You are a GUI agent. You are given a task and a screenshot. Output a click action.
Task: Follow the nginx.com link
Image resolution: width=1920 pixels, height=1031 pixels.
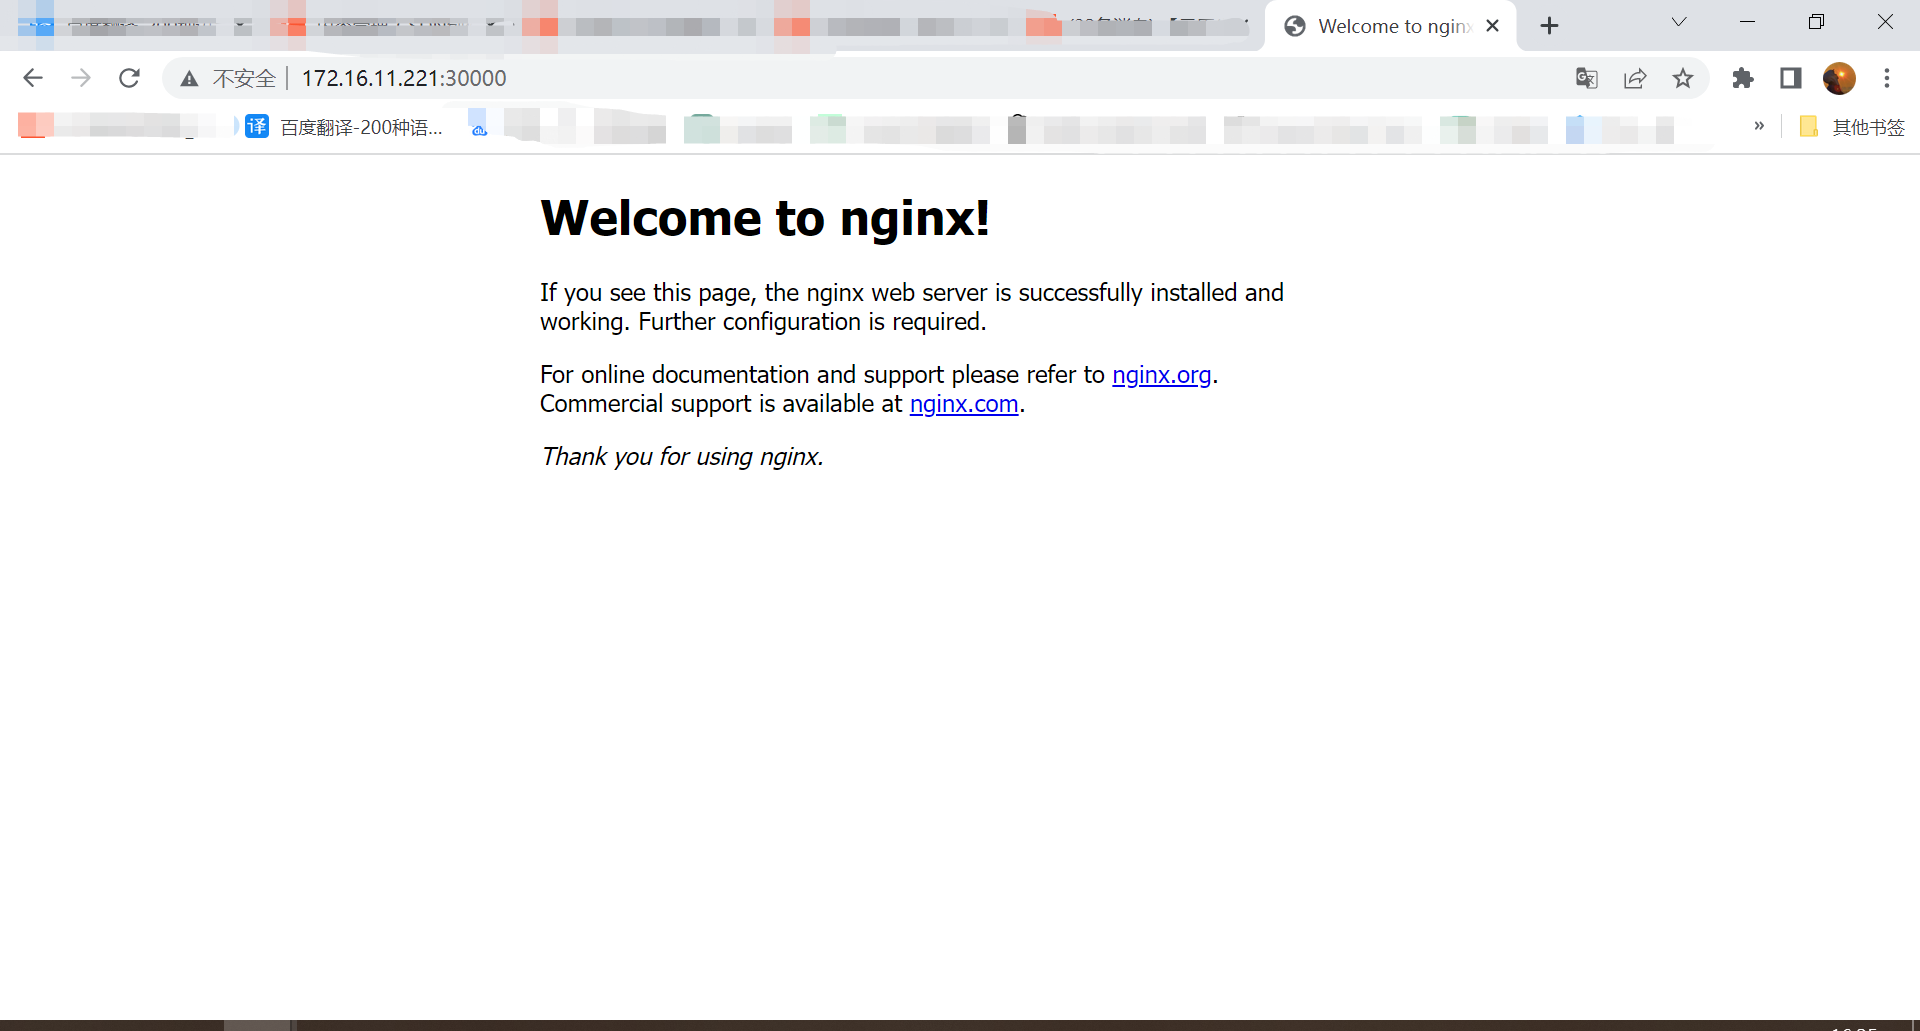[964, 404]
